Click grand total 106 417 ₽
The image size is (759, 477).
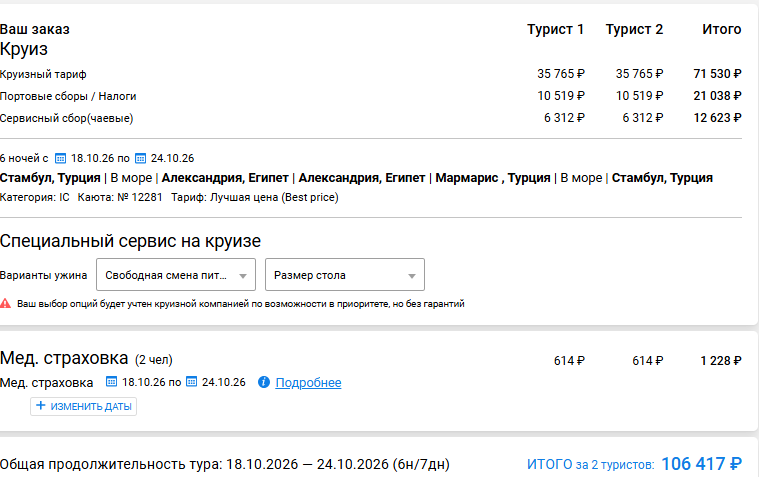(701, 463)
